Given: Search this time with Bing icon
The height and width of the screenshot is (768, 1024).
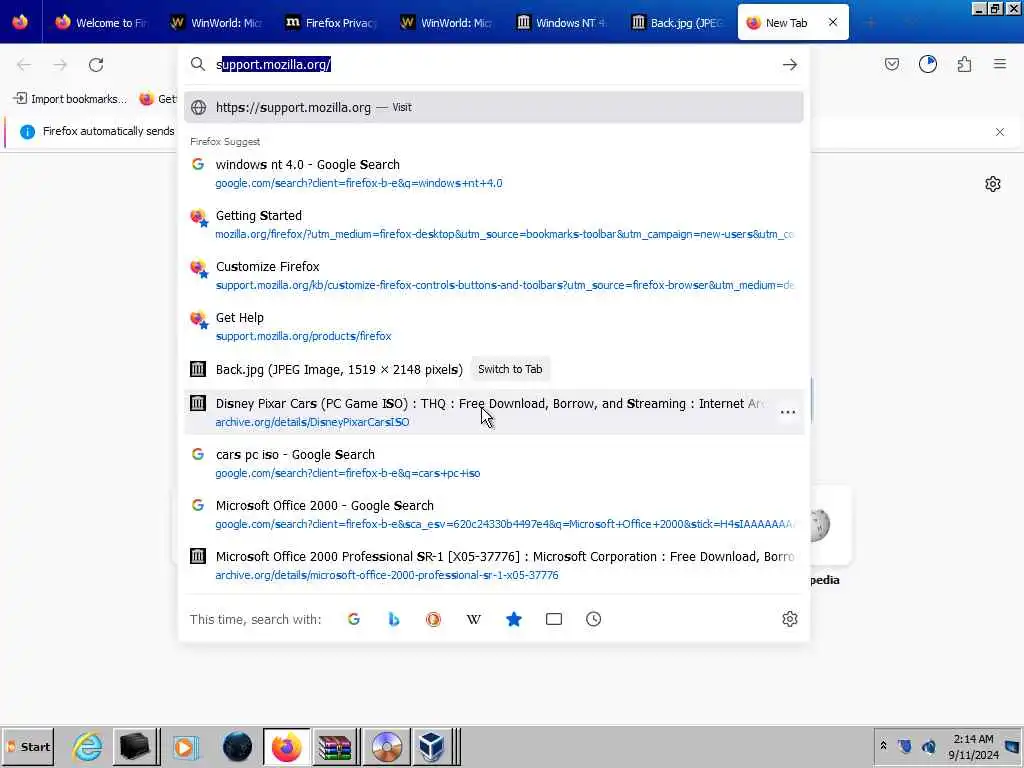Looking at the screenshot, I should click(394, 619).
